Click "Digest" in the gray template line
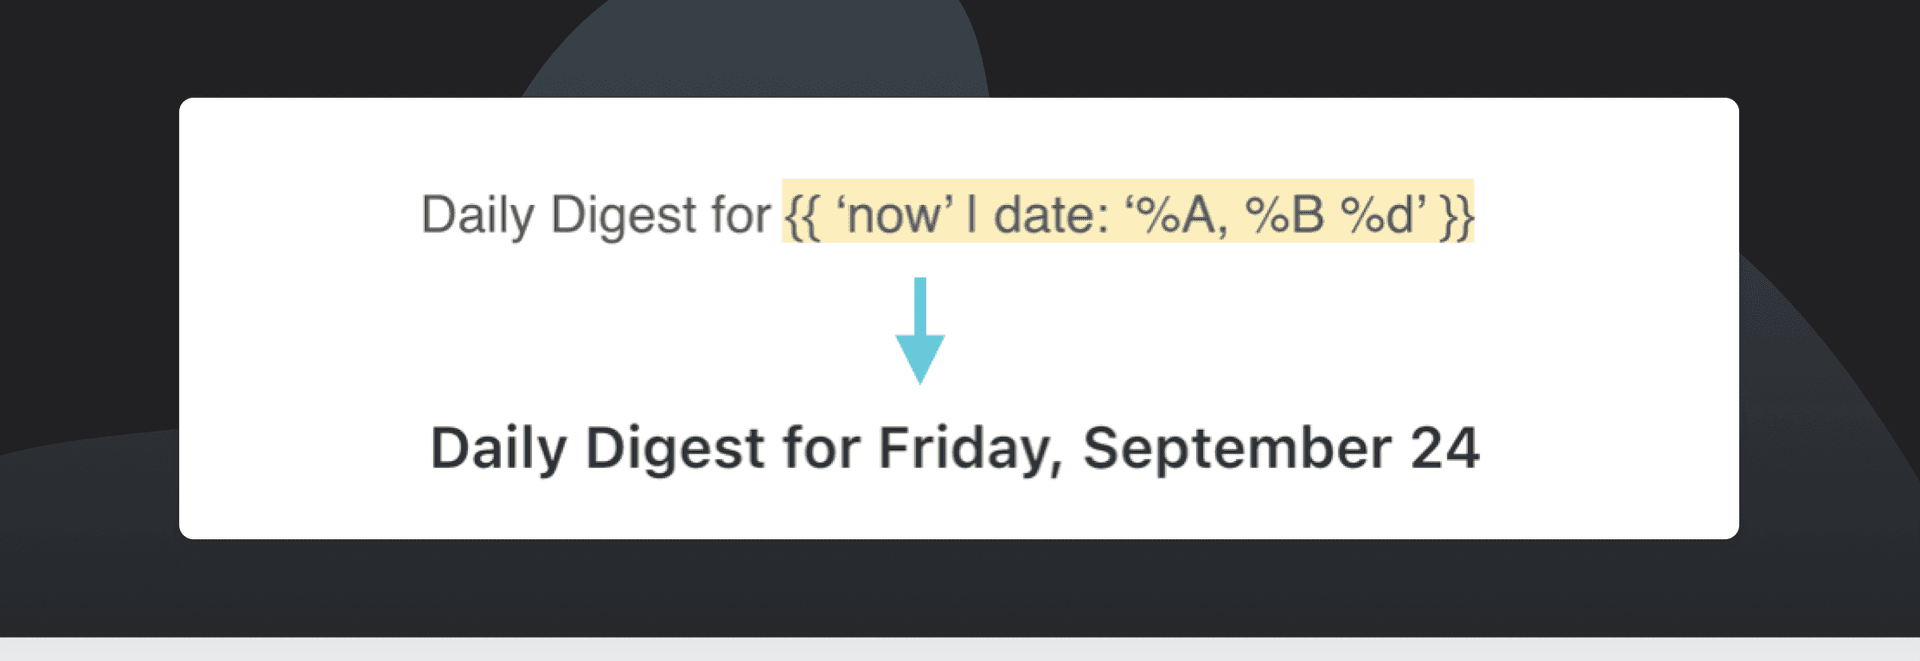Image resolution: width=1920 pixels, height=661 pixels. tap(623, 215)
